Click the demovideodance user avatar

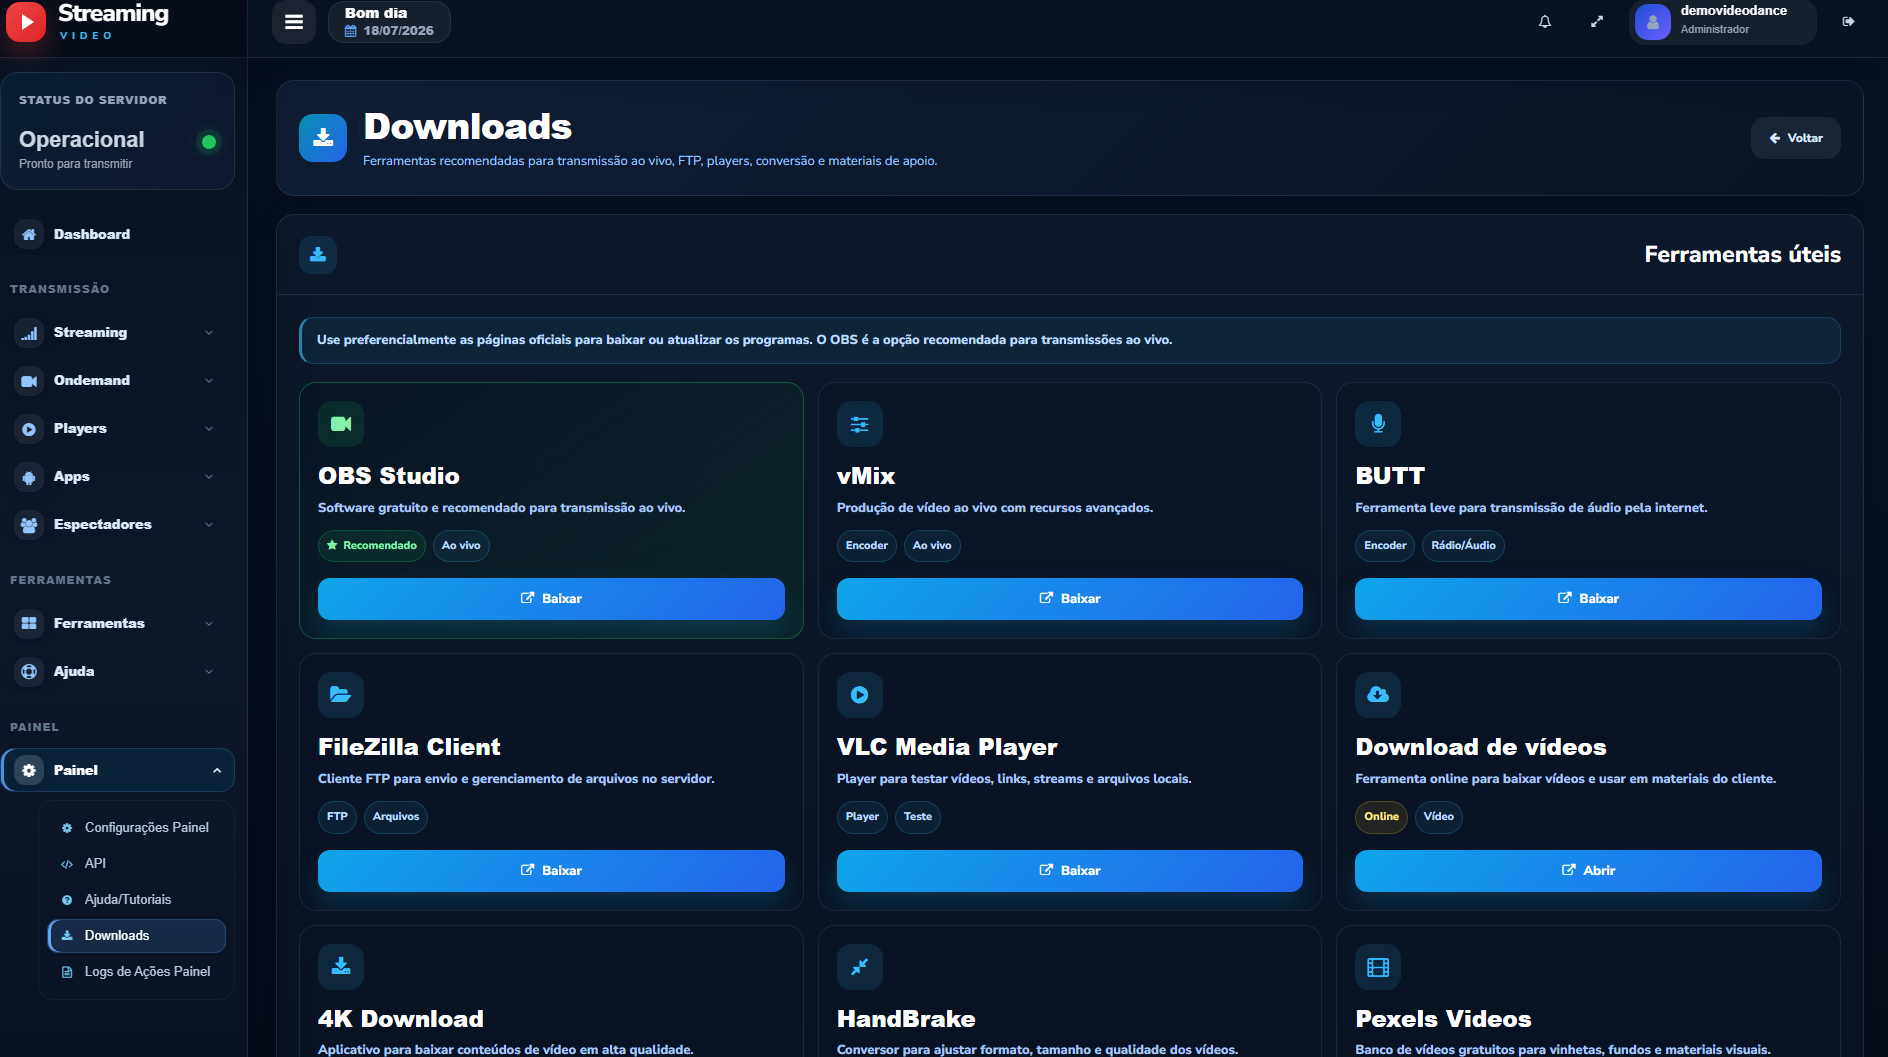click(x=1653, y=22)
